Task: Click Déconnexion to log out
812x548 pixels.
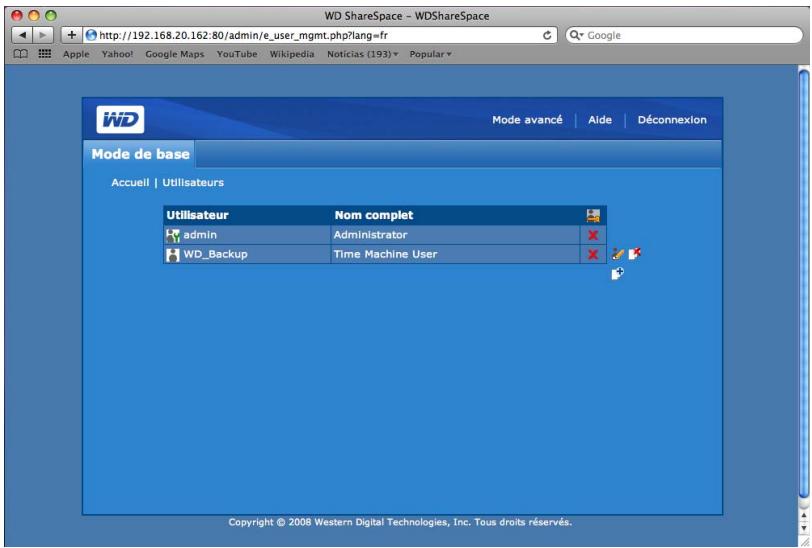Action: click(672, 120)
